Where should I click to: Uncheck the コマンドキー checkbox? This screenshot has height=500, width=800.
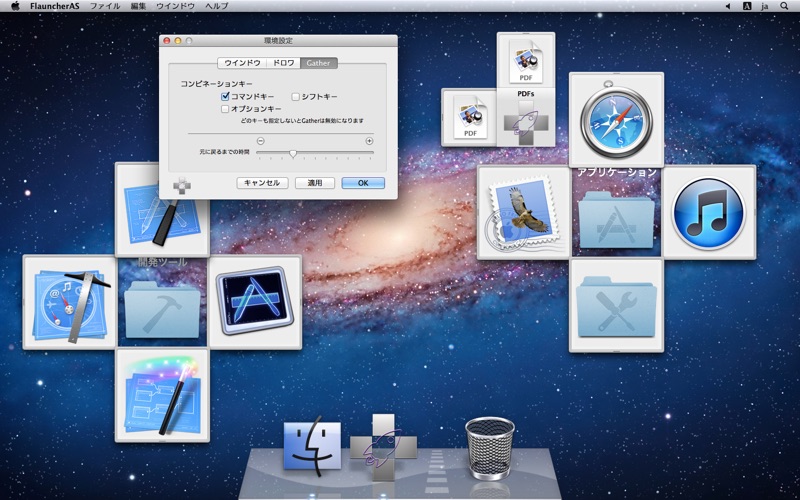(x=225, y=96)
